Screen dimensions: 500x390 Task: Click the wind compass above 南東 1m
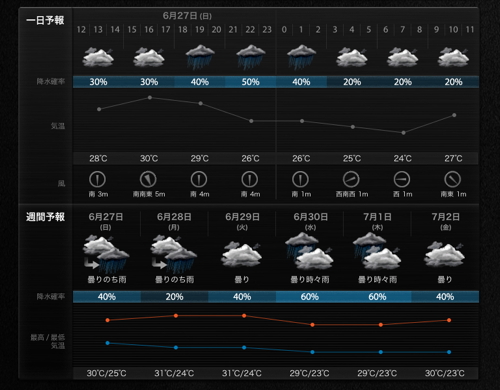coord(453,179)
